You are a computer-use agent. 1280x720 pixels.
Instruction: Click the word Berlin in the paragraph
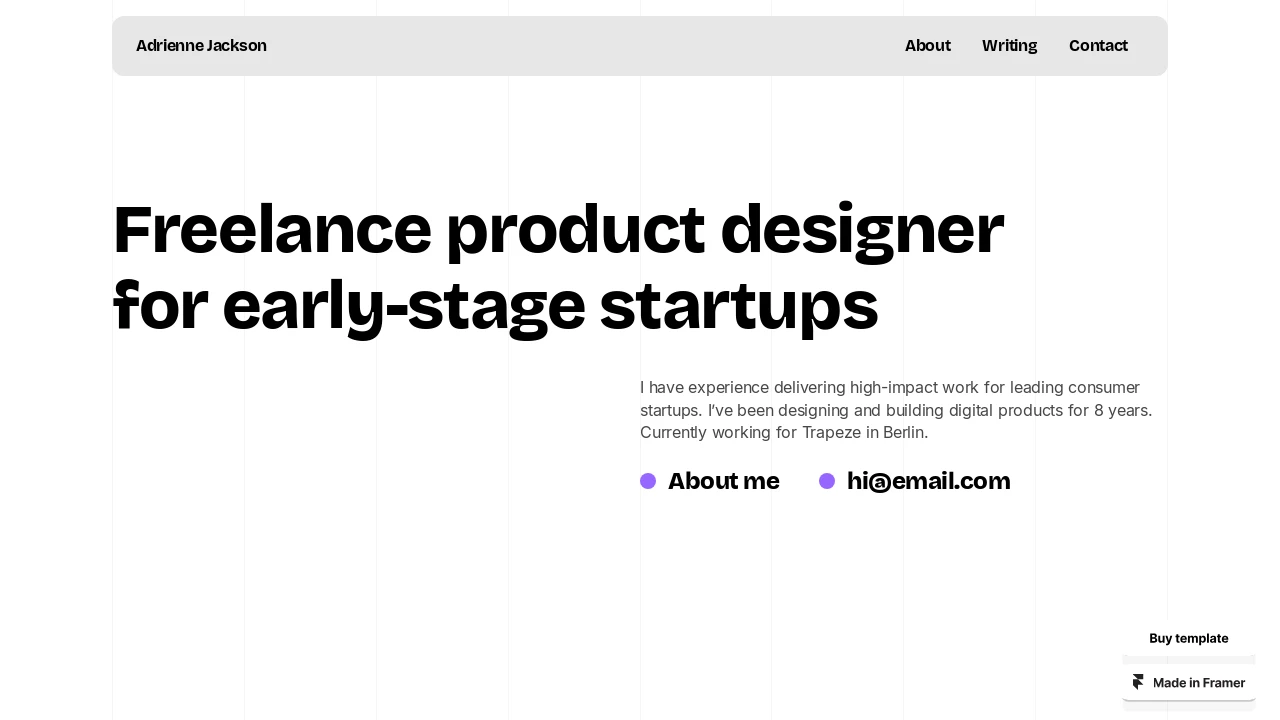(903, 433)
